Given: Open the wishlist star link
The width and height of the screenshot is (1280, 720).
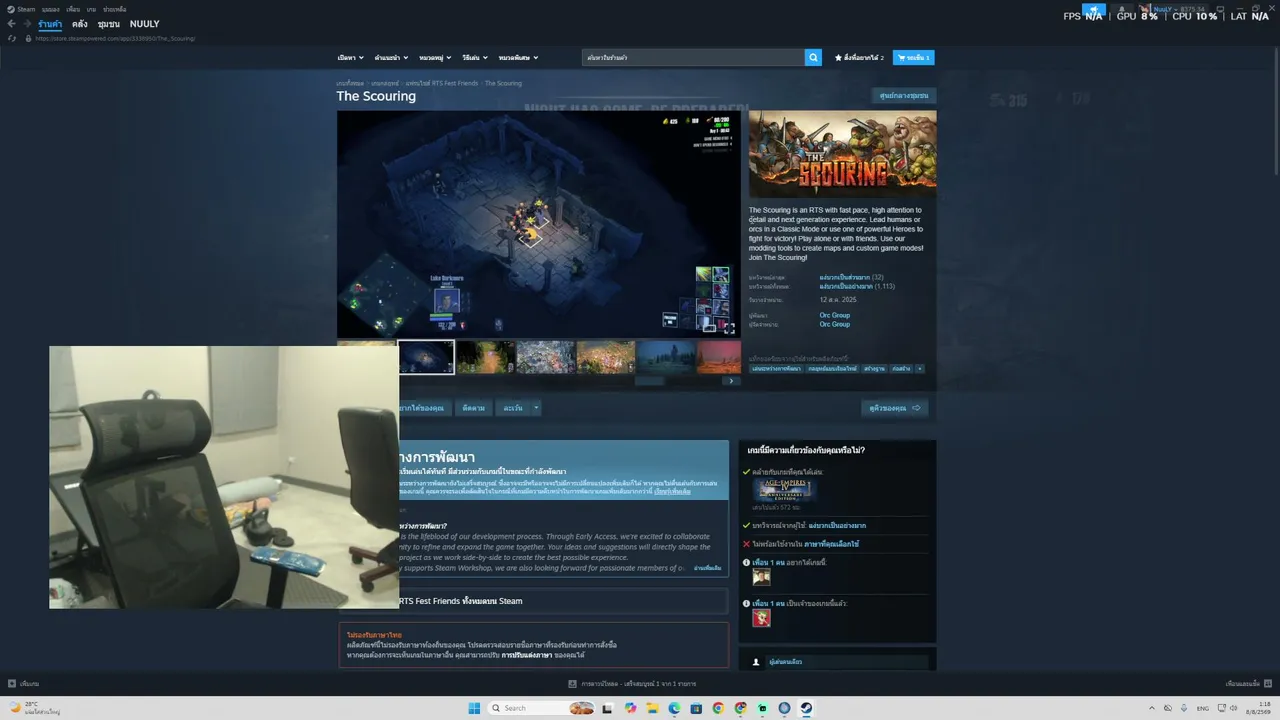Looking at the screenshot, I should tap(859, 58).
